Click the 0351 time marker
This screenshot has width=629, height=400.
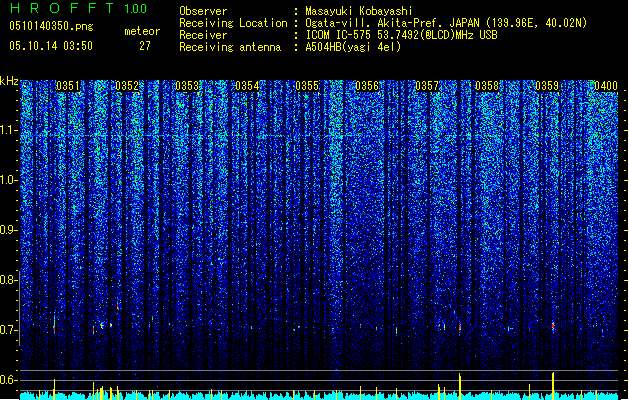point(68,86)
